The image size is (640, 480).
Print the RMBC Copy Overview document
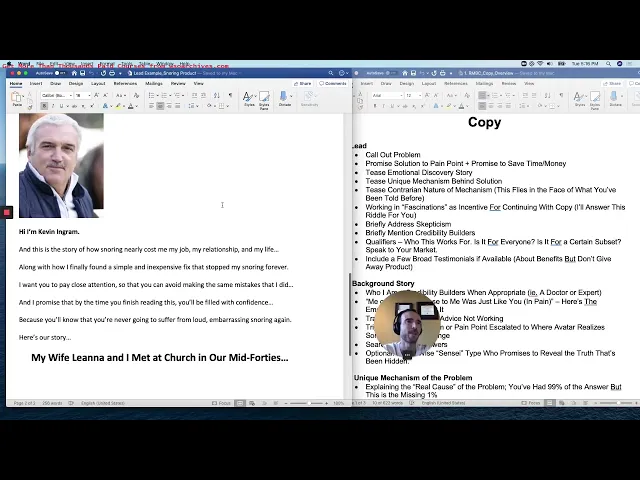(x=442, y=73)
